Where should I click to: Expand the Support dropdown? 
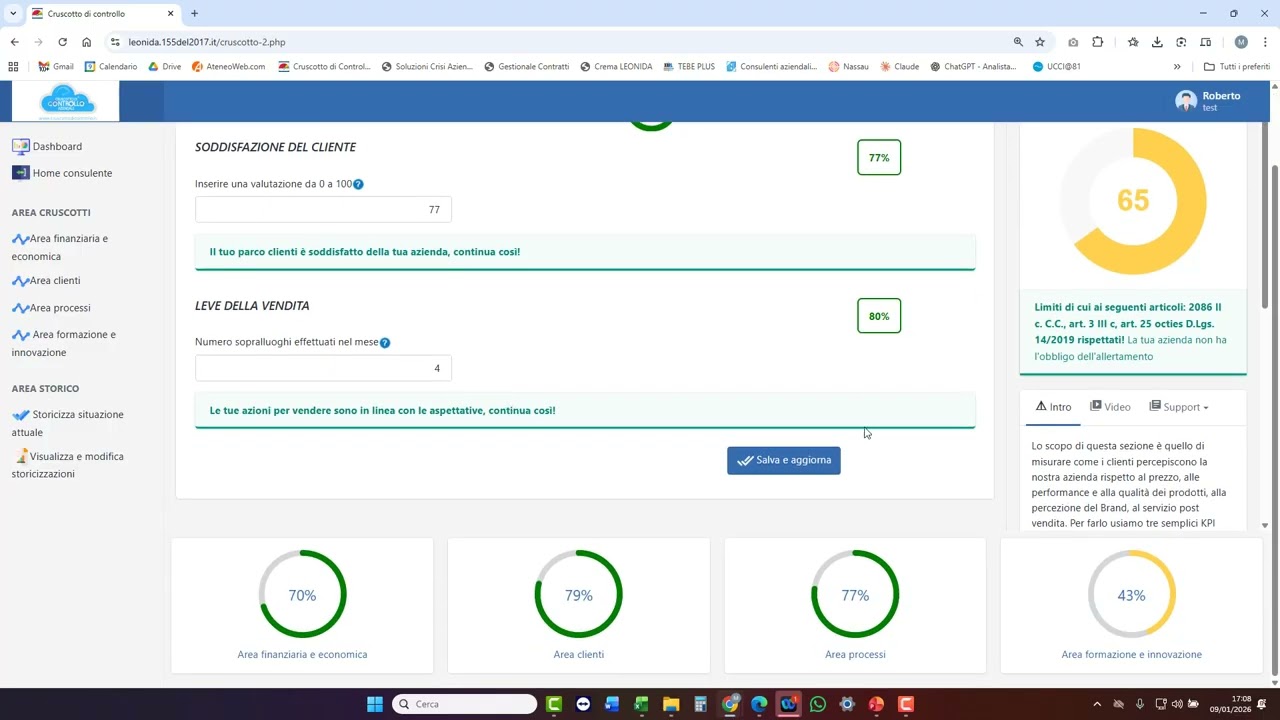click(x=1180, y=407)
